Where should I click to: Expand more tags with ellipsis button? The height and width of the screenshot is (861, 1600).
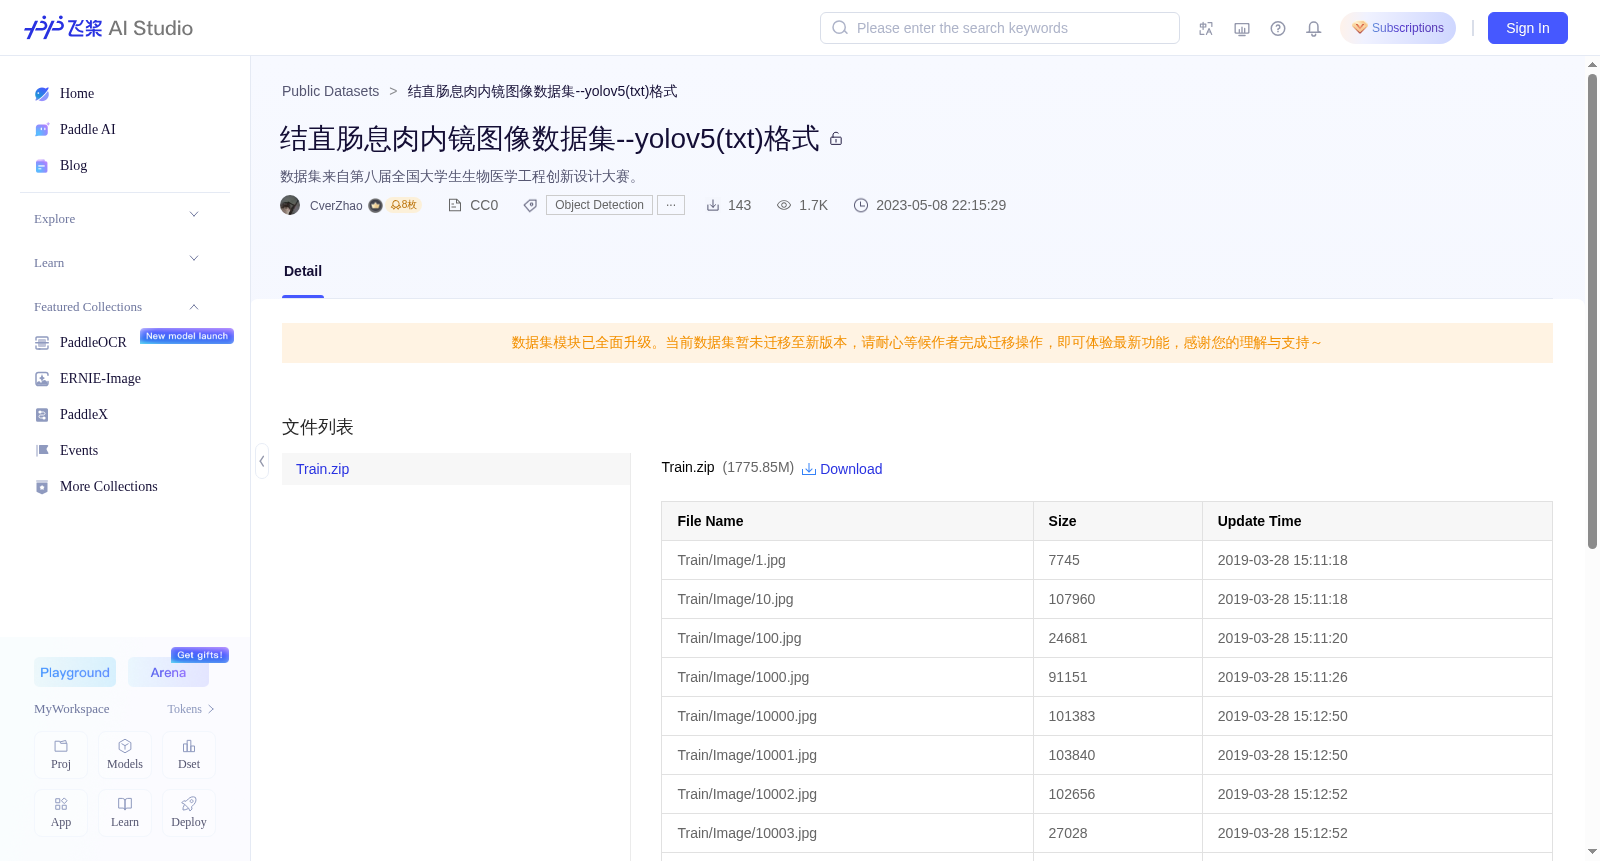[671, 205]
